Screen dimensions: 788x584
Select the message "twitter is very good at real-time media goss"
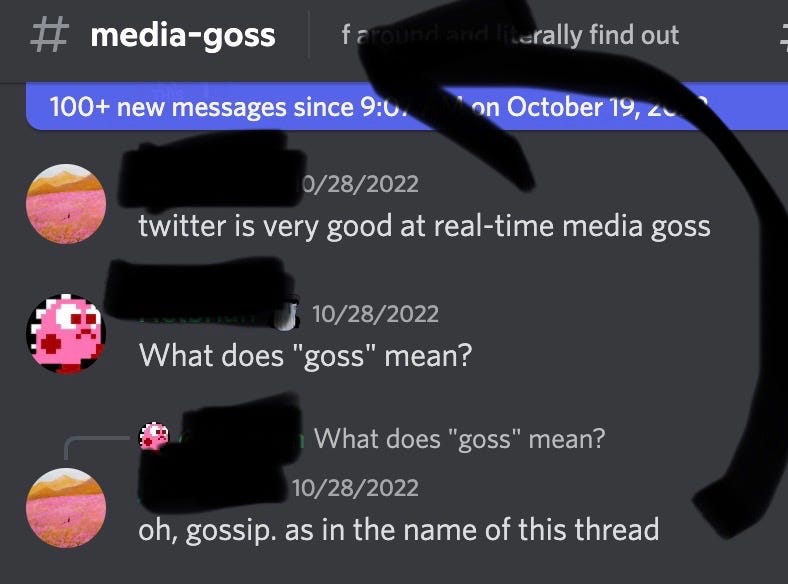click(424, 226)
